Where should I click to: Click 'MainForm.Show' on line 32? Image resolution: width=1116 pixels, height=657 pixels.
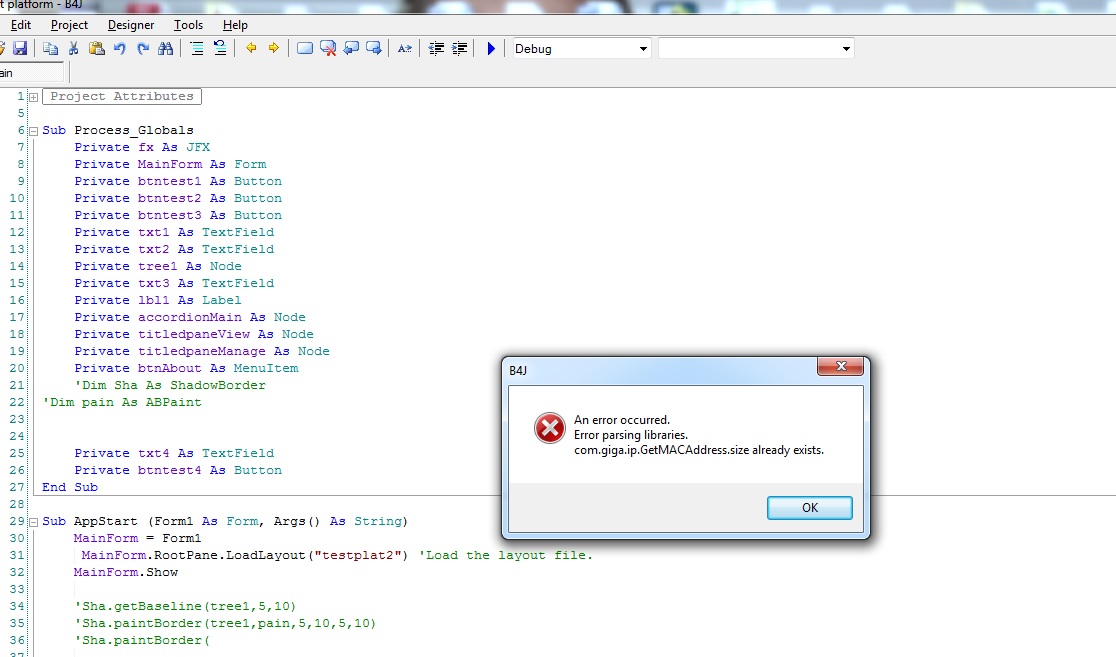tap(126, 572)
